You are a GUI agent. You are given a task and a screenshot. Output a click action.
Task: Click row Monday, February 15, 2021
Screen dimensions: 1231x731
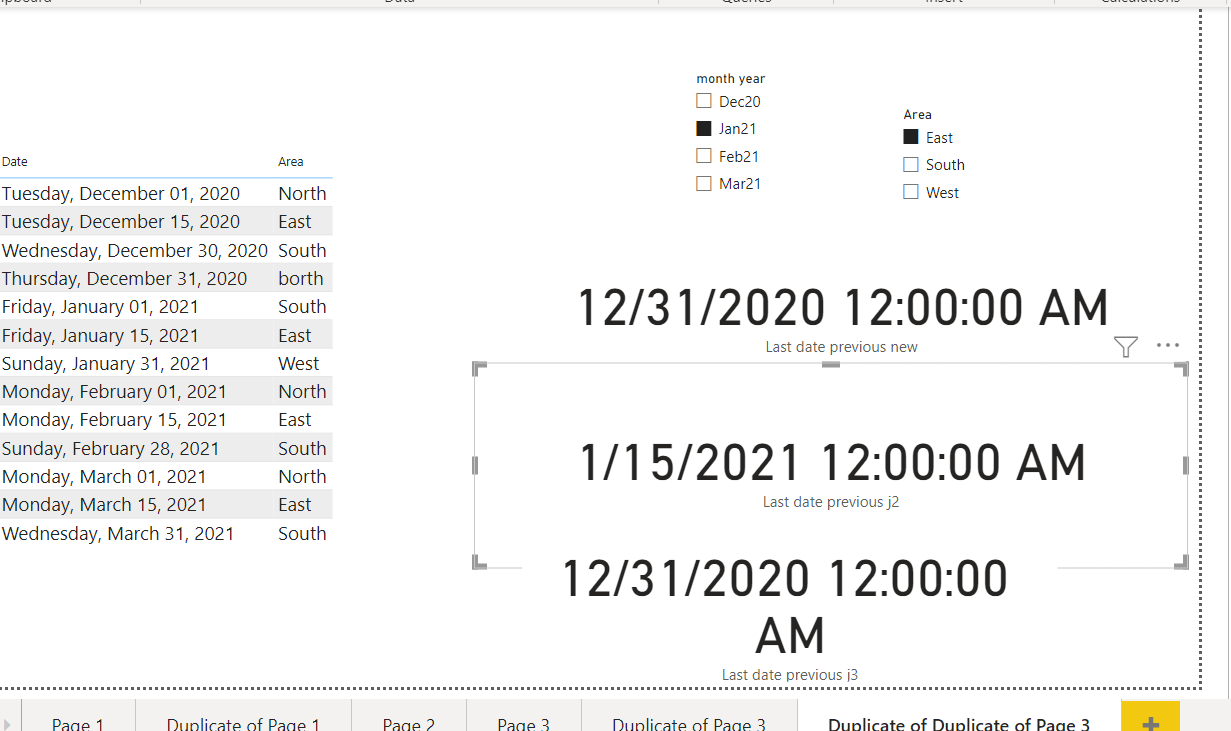tap(166, 420)
